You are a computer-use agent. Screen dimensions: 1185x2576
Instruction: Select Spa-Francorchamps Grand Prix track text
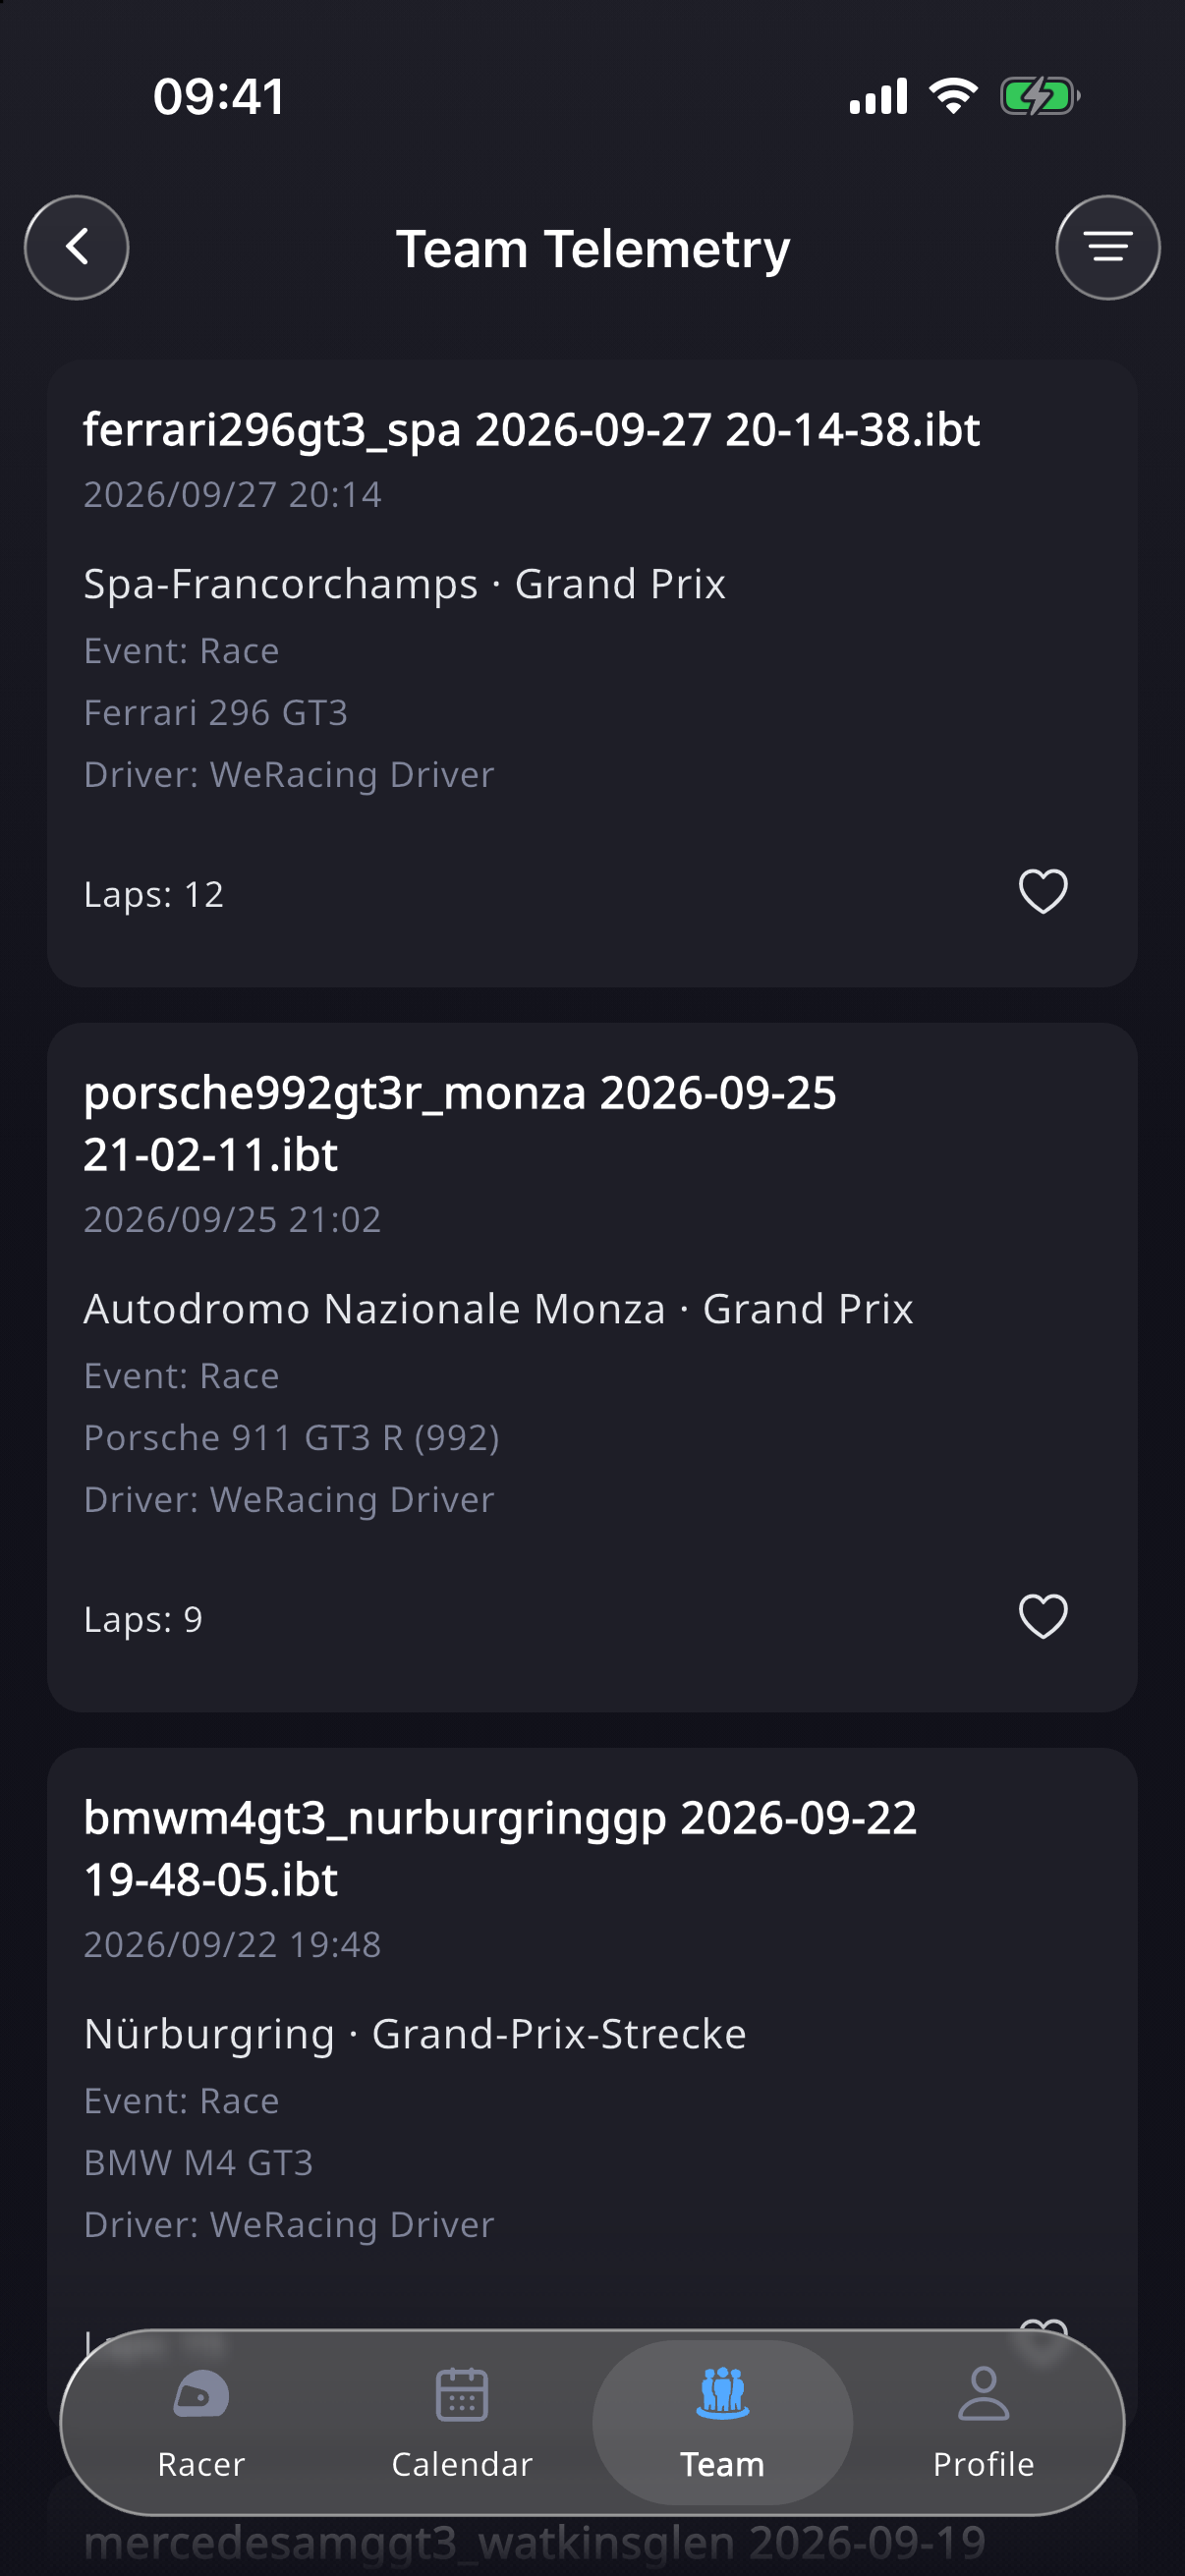(404, 584)
